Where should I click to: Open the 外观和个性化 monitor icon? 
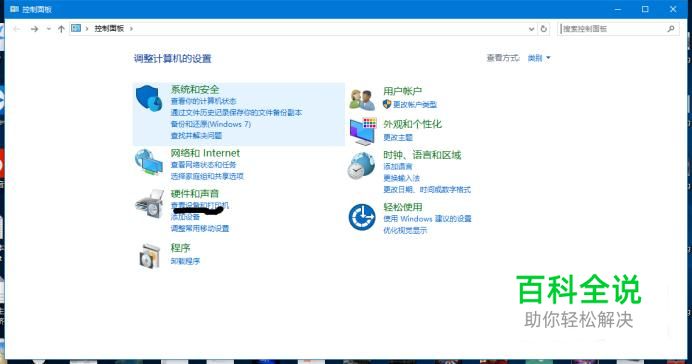363,131
